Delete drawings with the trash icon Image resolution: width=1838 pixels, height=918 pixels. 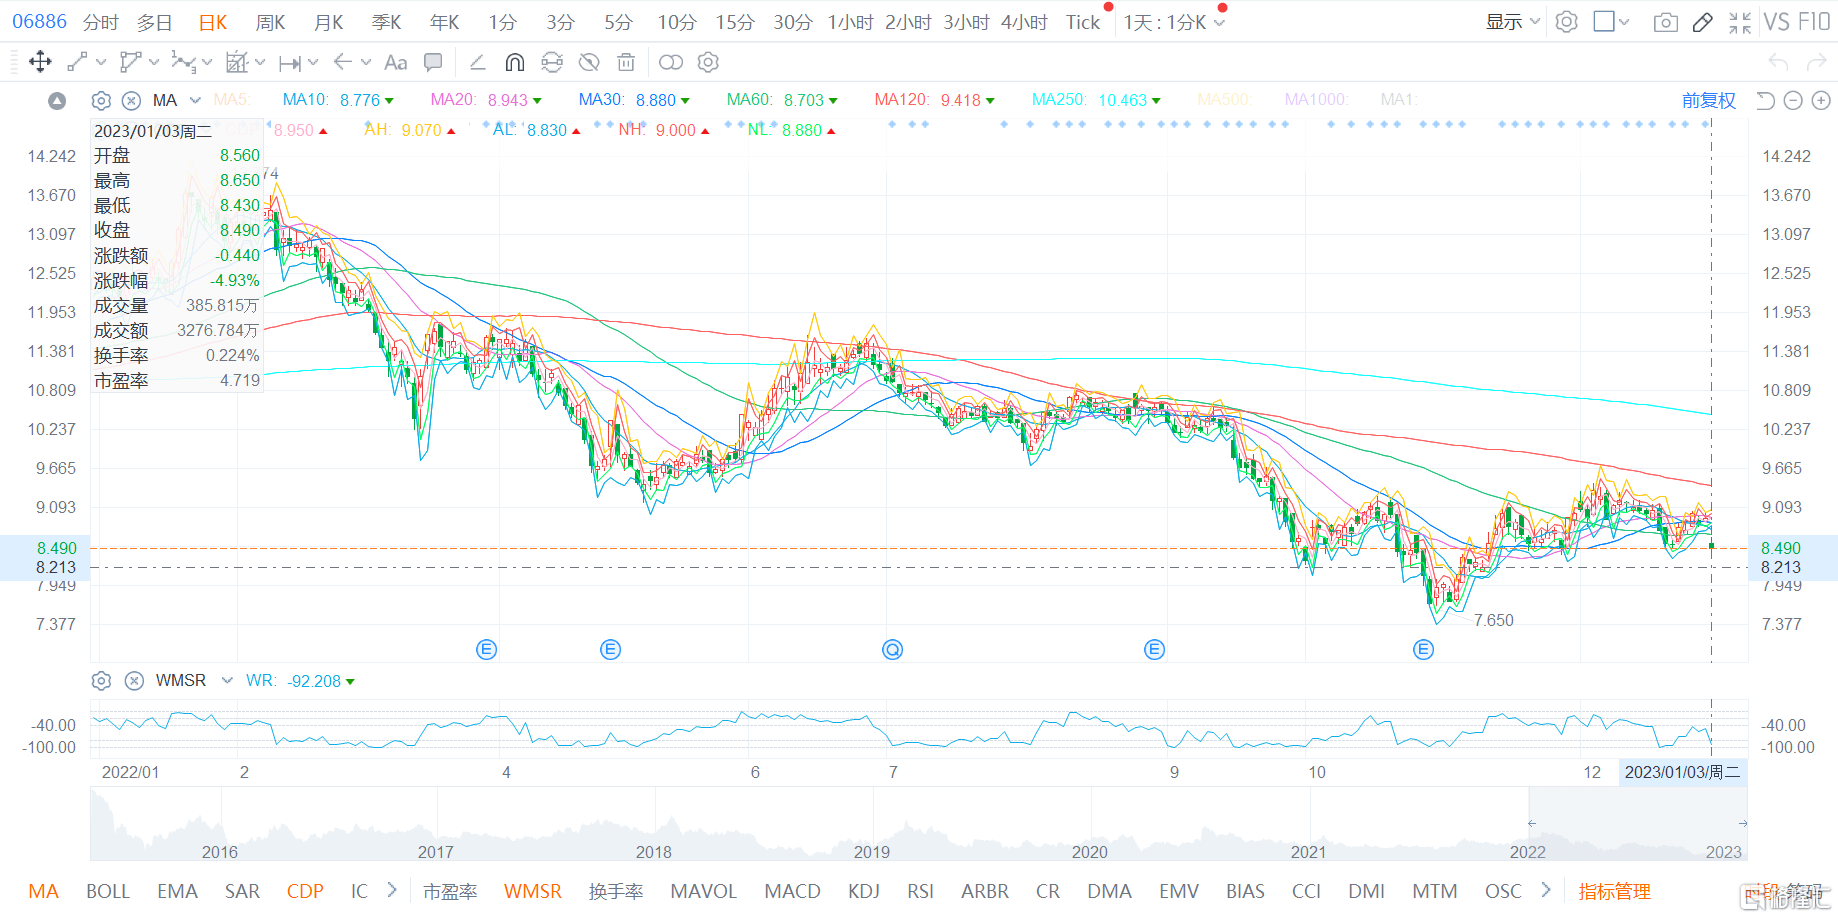point(626,62)
